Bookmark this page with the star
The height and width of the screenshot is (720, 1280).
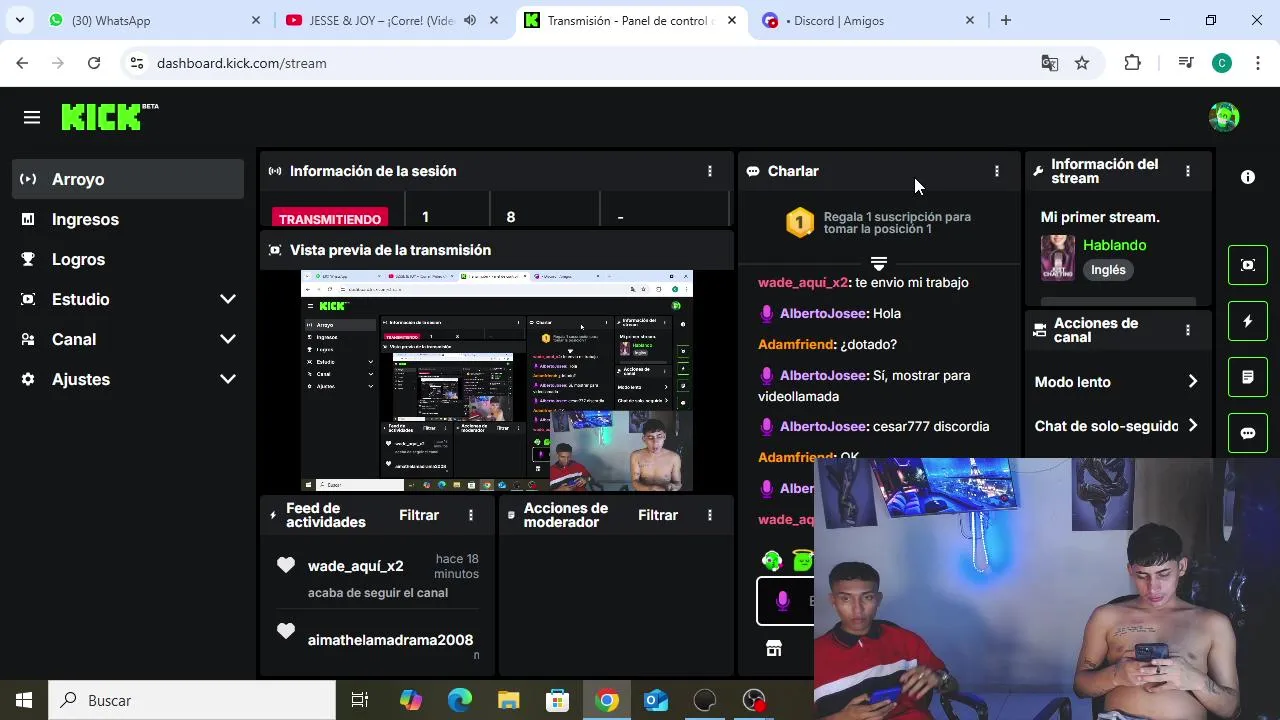point(1082,63)
